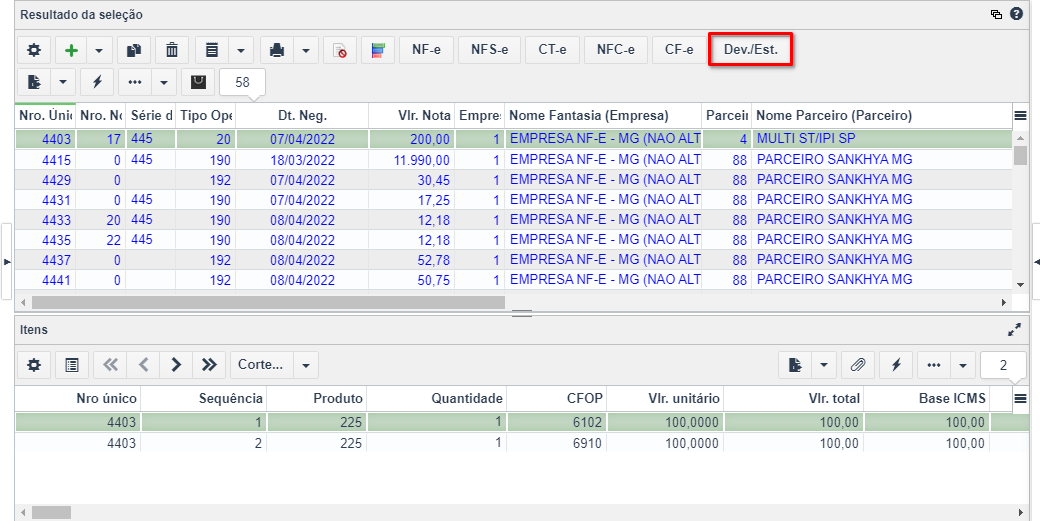The height and width of the screenshot is (521, 1040).
Task: Select row with Nro. Único 4403
Action: 514,139
